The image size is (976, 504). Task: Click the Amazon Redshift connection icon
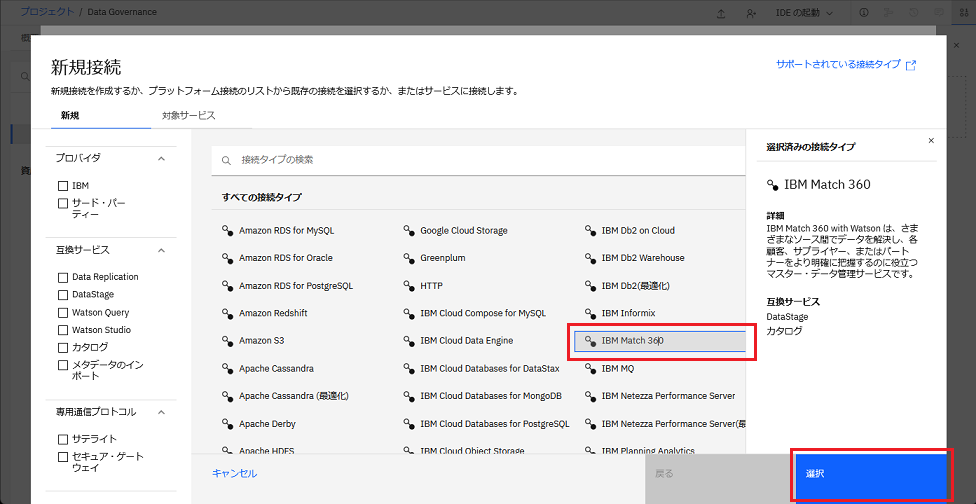tap(227, 313)
